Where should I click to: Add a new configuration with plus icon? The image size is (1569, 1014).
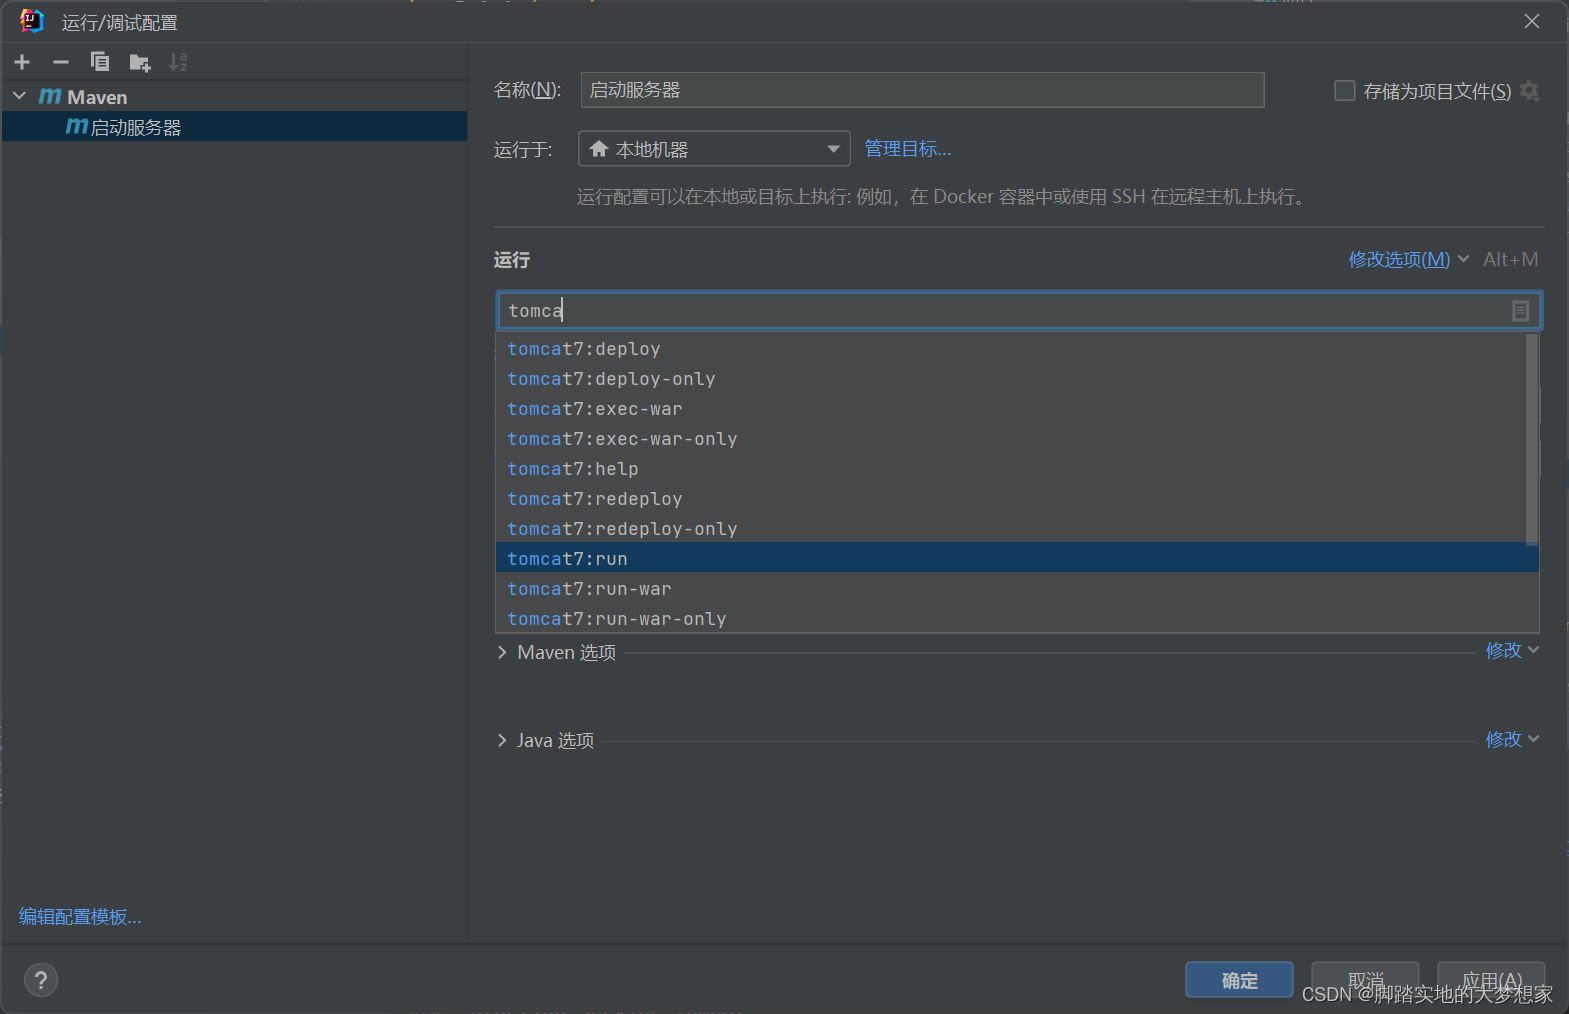coord(22,62)
